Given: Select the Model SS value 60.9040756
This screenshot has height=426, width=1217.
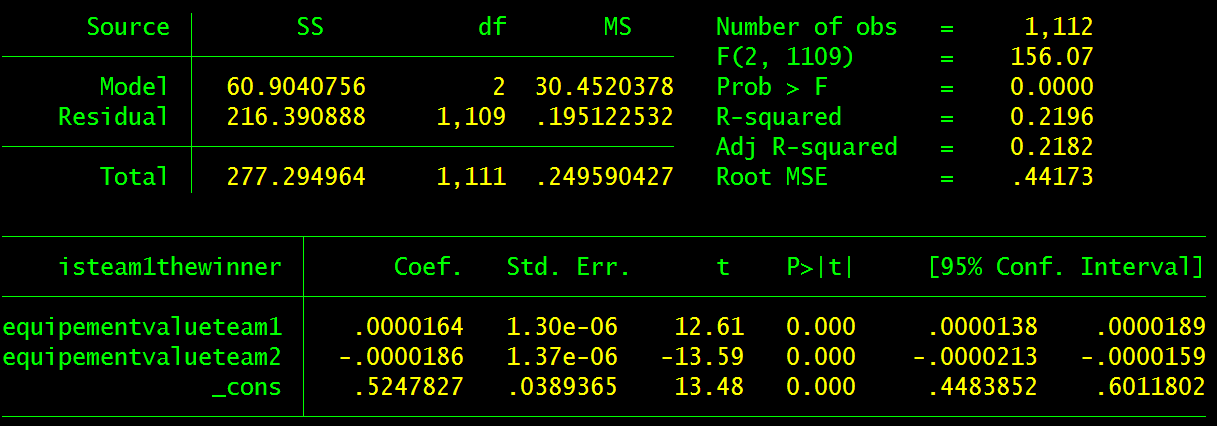Looking at the screenshot, I should [296, 87].
